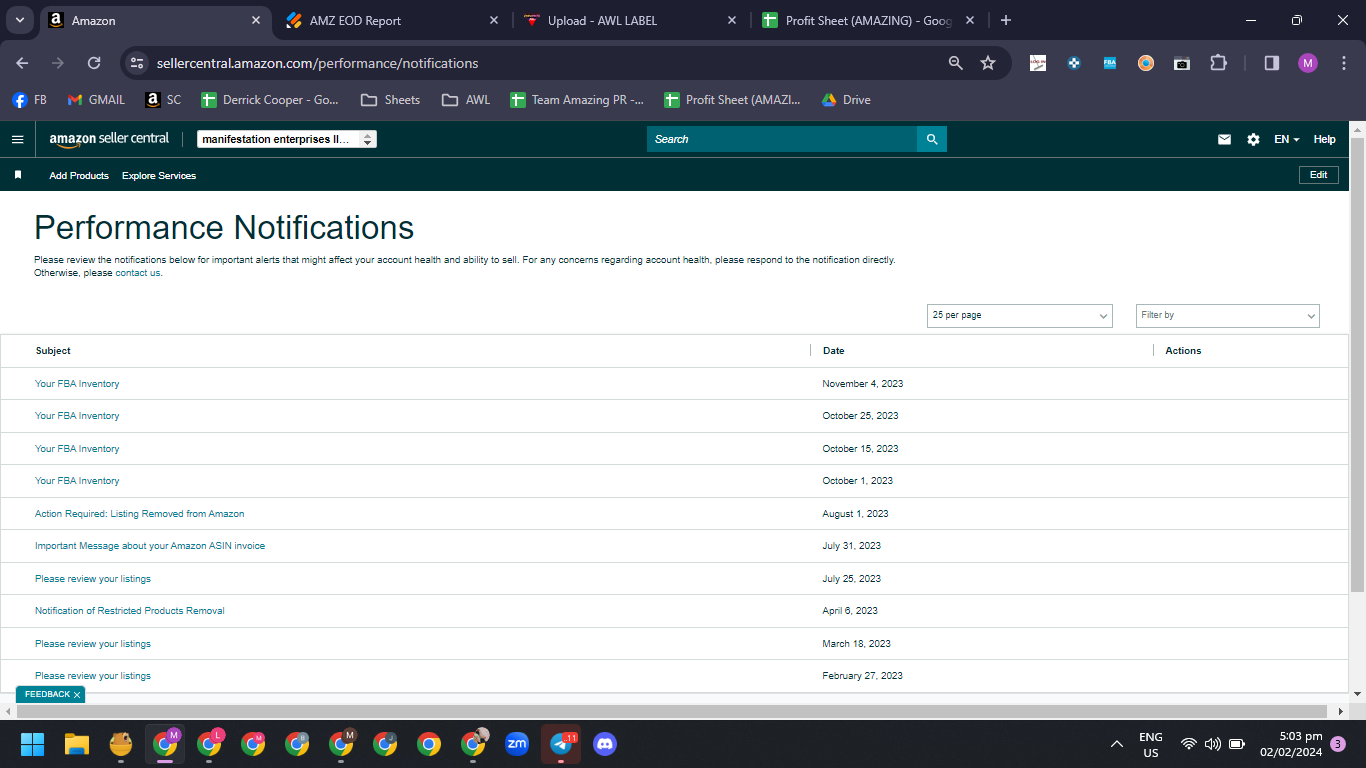This screenshot has height=768, width=1366.
Task: Open the FBA Inventory notification dated October 15, 2023
Action: click(x=77, y=449)
